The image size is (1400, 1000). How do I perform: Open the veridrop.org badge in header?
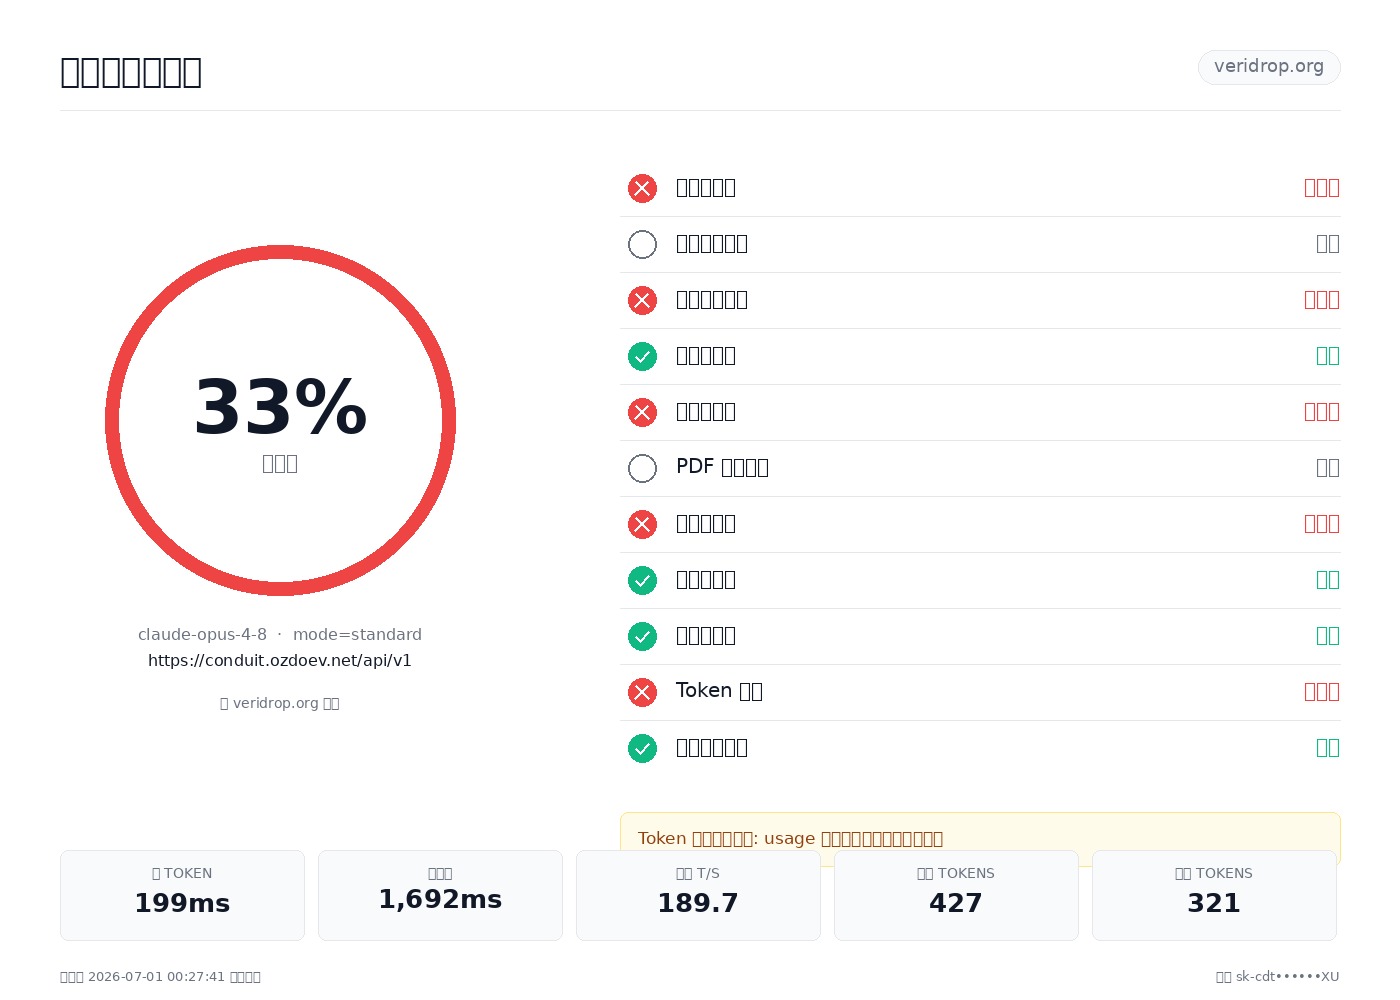point(1269,67)
